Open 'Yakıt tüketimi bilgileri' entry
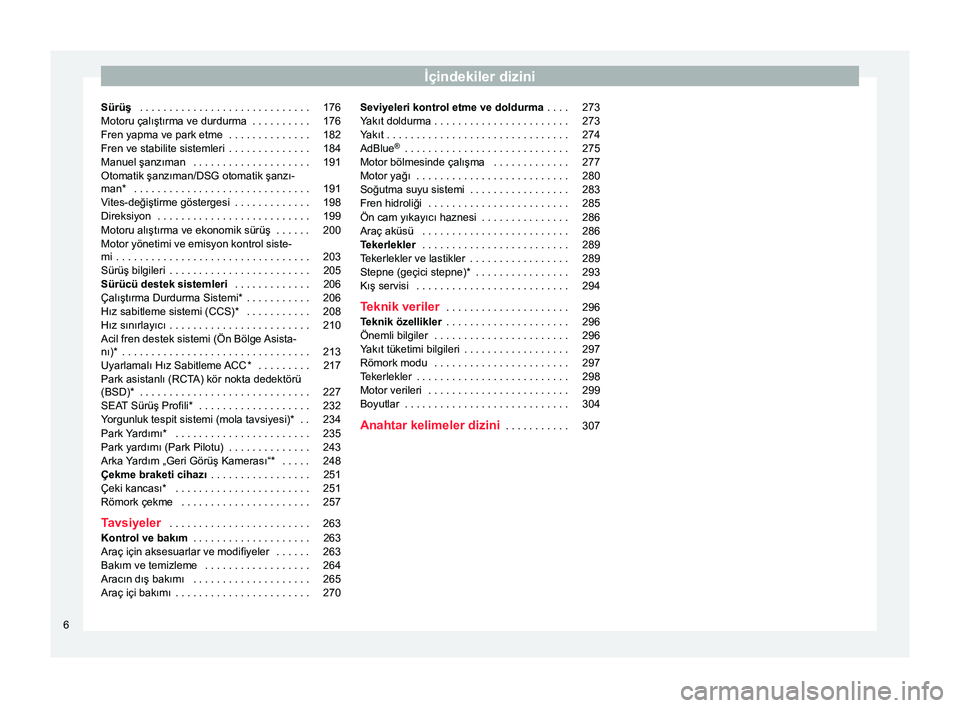The height and width of the screenshot is (708, 960). coord(480,349)
